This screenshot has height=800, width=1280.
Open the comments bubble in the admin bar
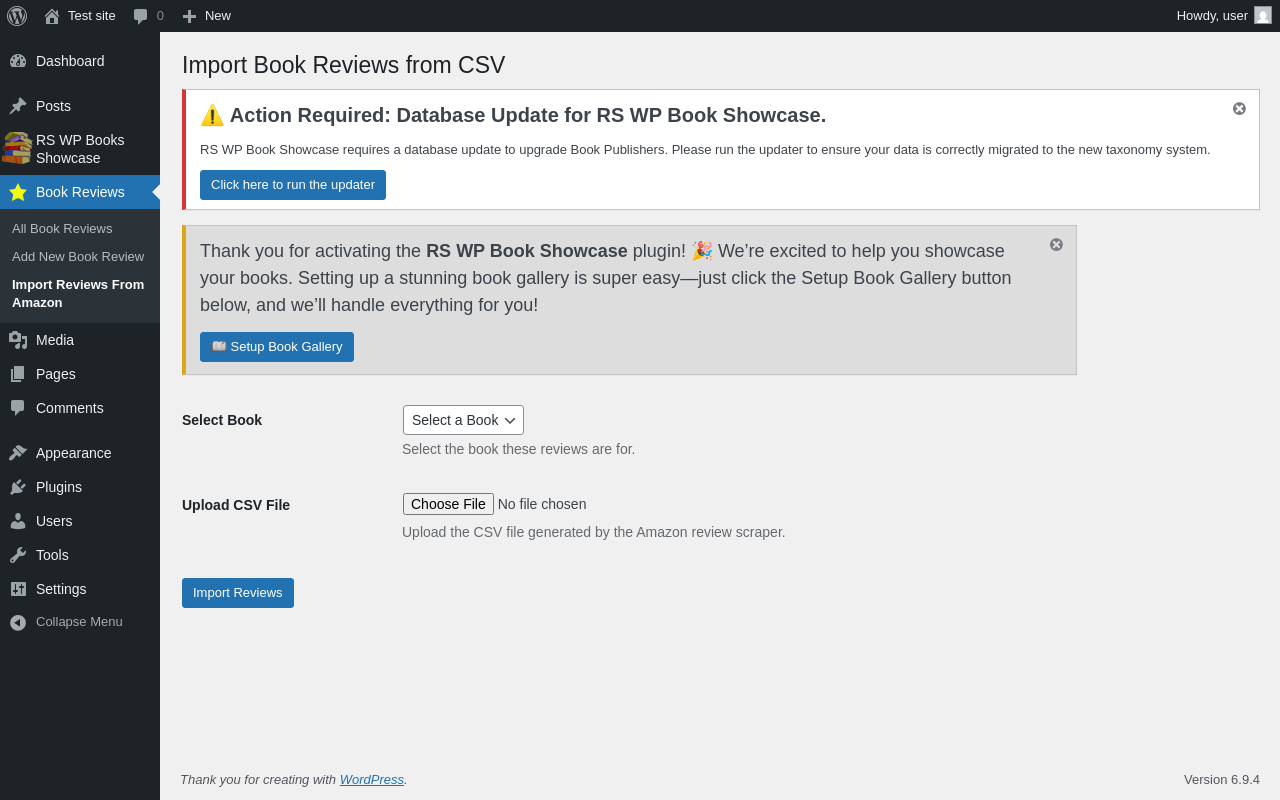(x=140, y=16)
